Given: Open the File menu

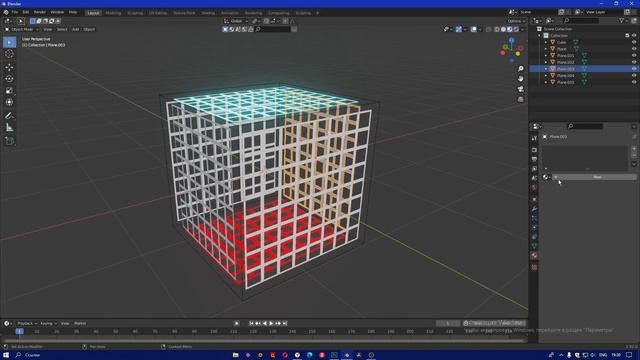Looking at the screenshot, I should click(x=15, y=12).
